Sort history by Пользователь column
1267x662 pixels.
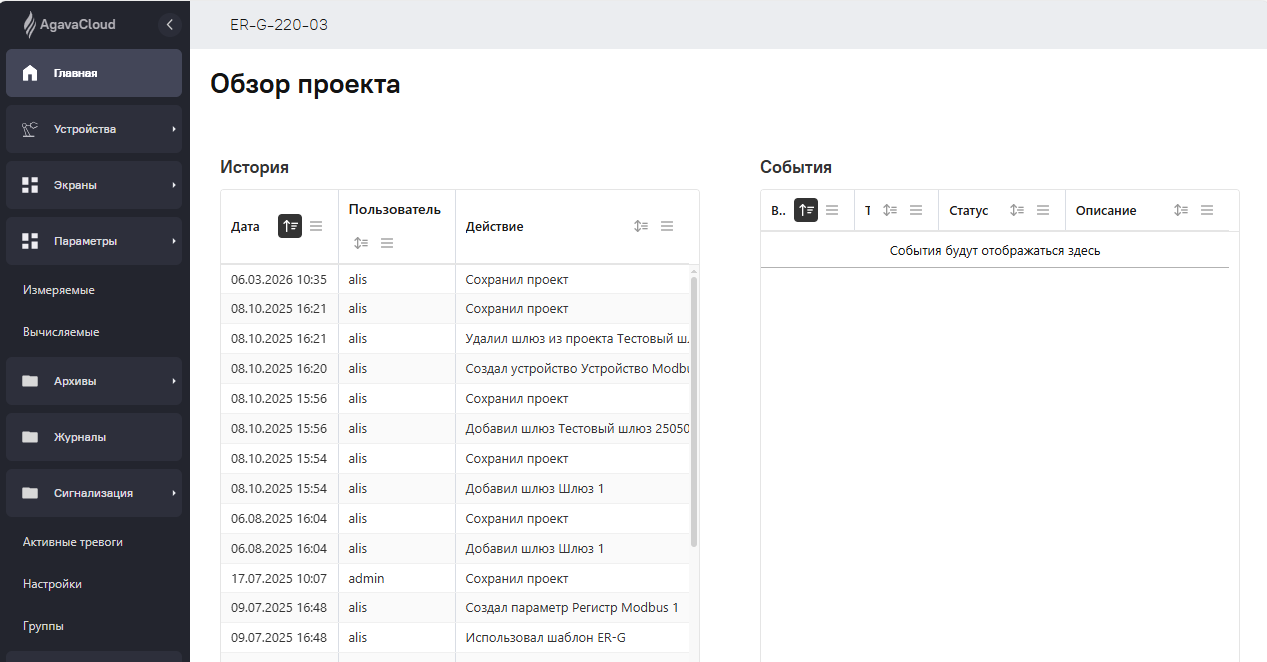361,243
